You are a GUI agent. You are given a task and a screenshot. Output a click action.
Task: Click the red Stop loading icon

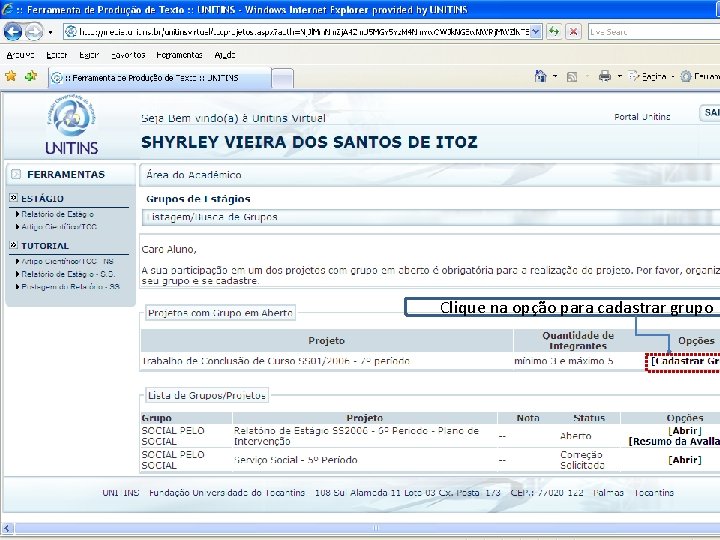point(573,32)
